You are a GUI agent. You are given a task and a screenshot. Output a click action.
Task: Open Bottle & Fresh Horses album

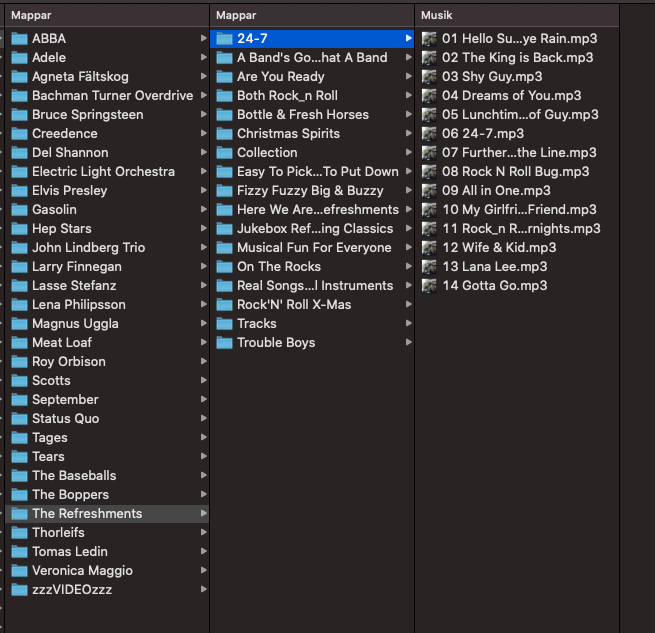point(312,115)
